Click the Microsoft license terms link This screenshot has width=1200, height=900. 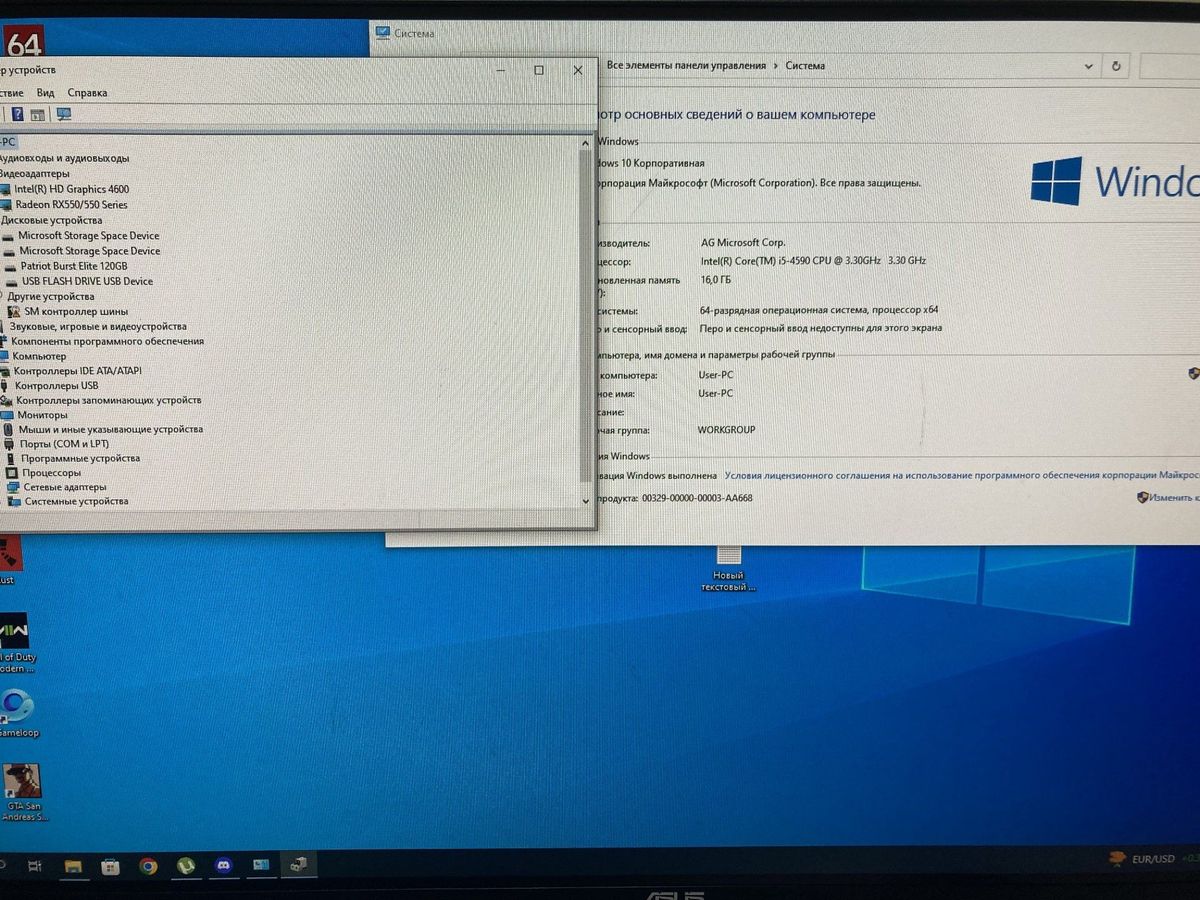(x=960, y=476)
